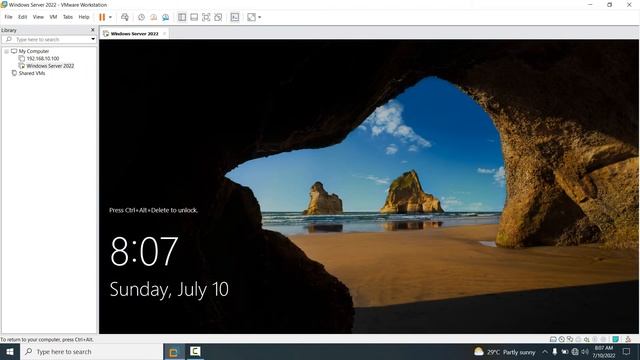Open the Windows Start menu
Image resolution: width=640 pixels, height=360 pixels.
click(10, 352)
